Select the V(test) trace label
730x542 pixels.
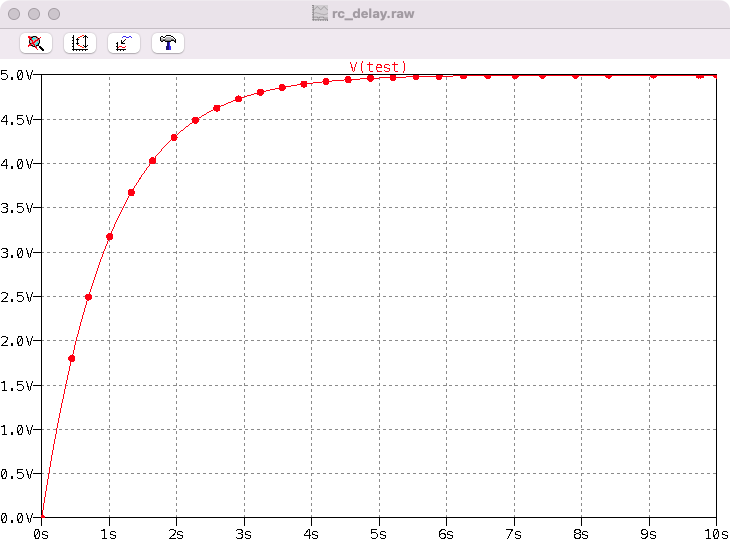(x=378, y=67)
